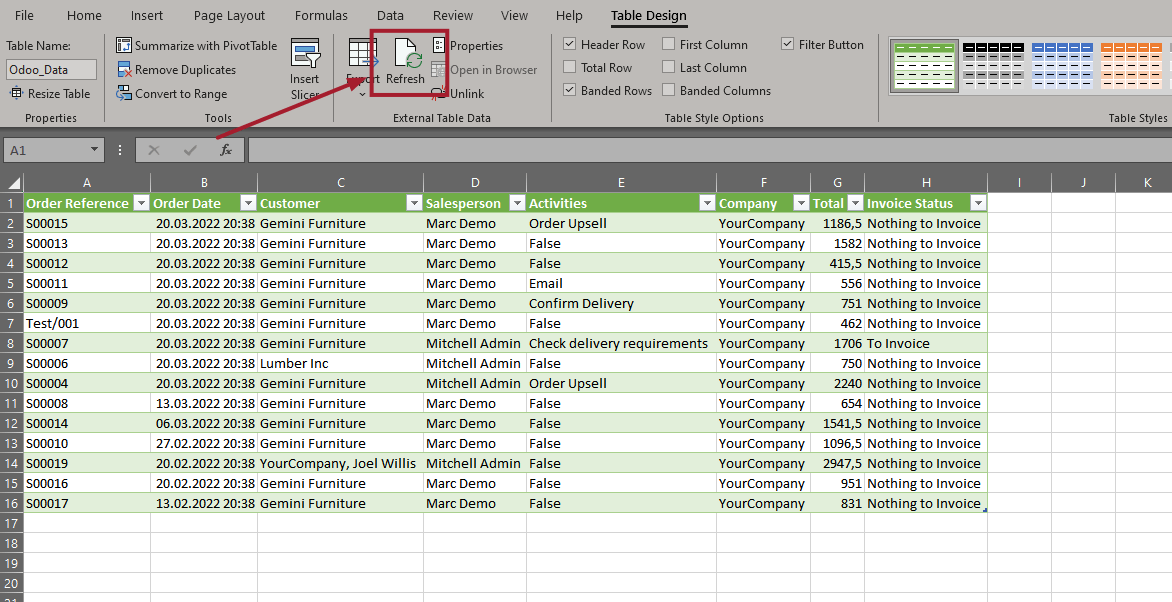Click the Table Name field showing Odoo_Data

[51, 70]
